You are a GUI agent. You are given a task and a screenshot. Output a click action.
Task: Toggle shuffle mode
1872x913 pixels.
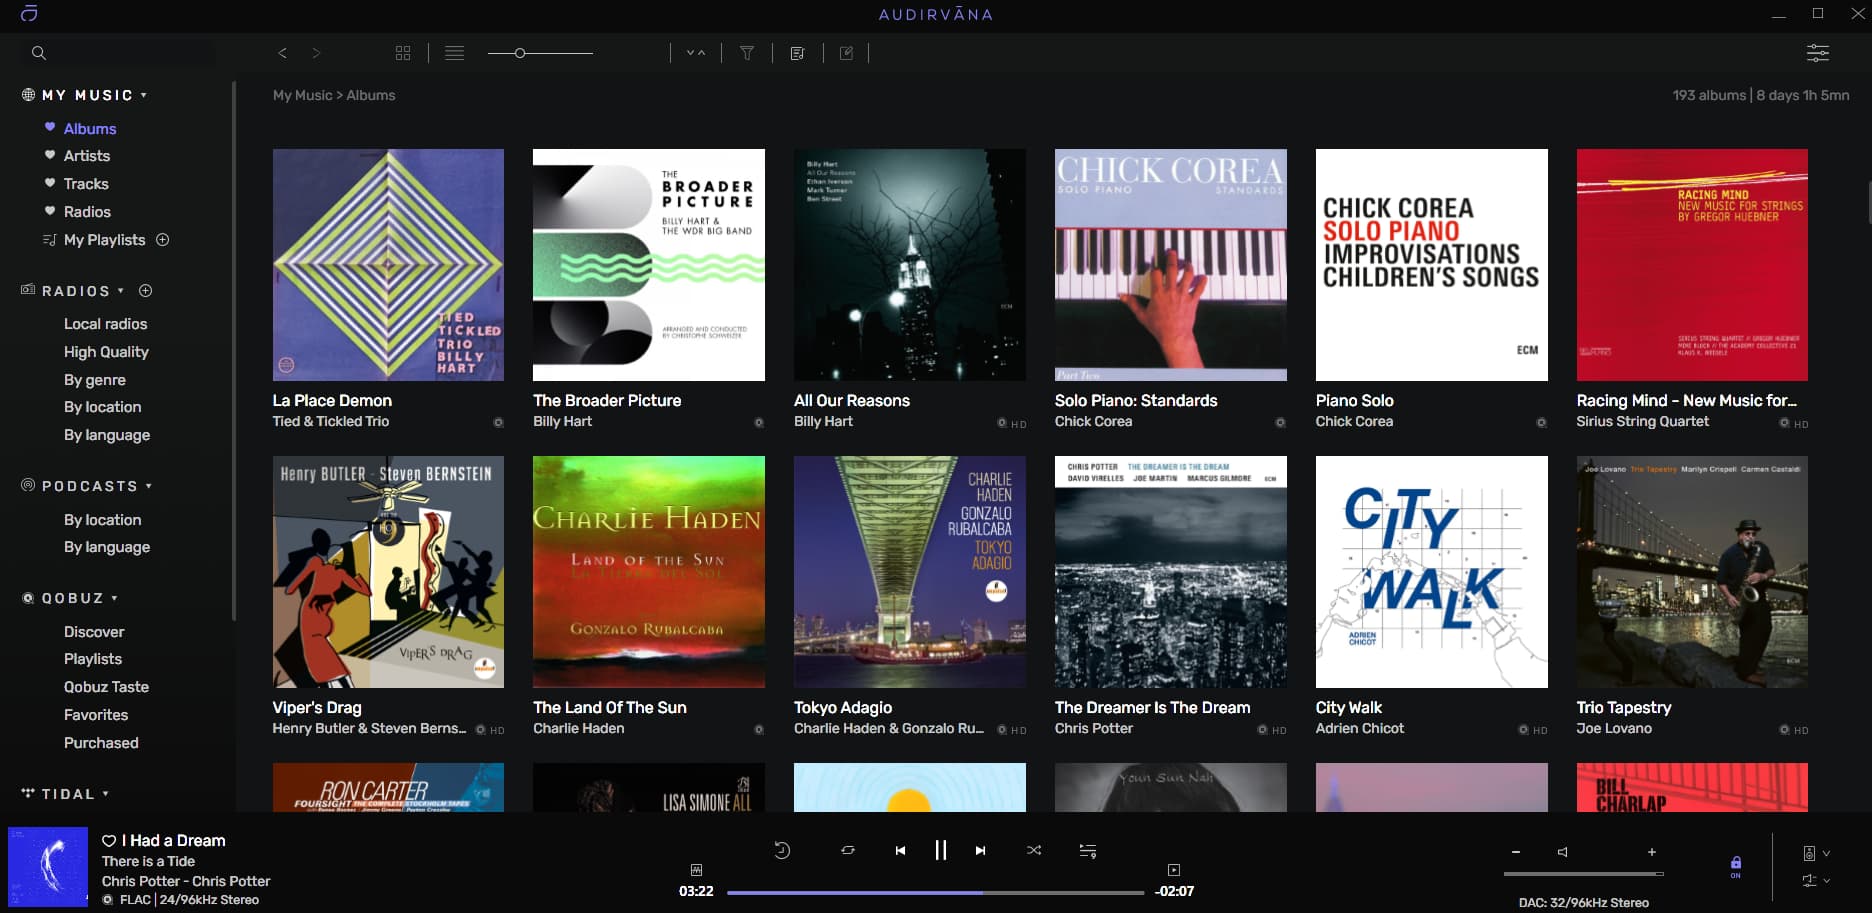[x=1034, y=850]
